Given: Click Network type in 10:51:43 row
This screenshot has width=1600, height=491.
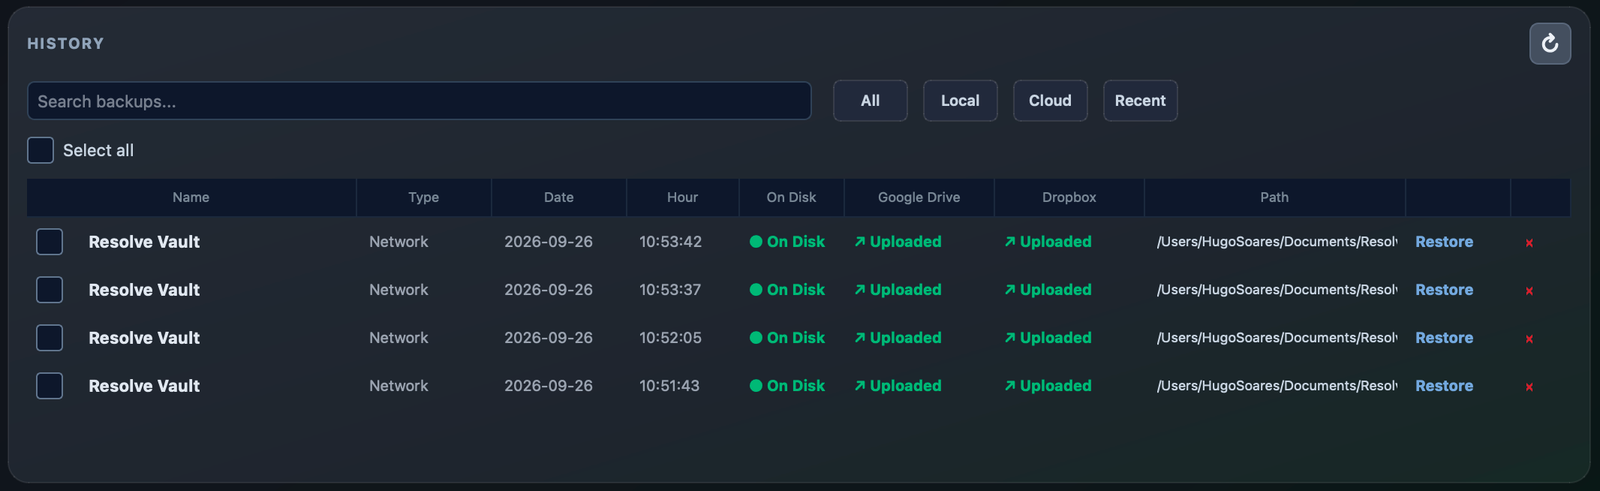Looking at the screenshot, I should click(x=399, y=386).
